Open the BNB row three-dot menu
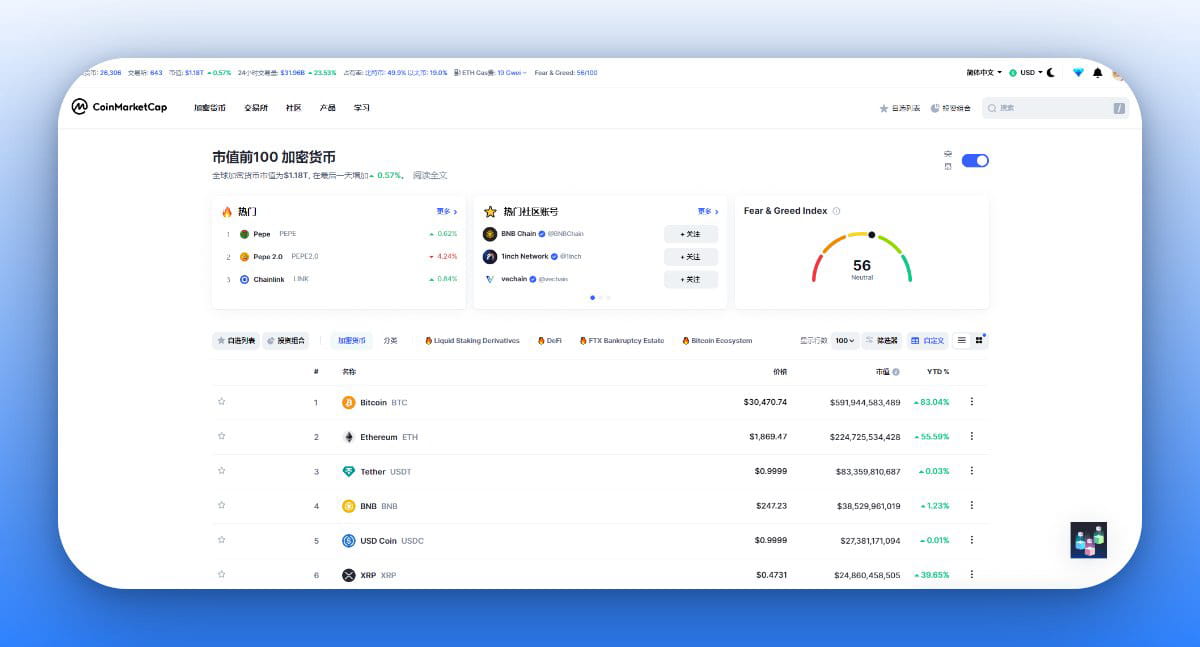1200x647 pixels. click(972, 506)
